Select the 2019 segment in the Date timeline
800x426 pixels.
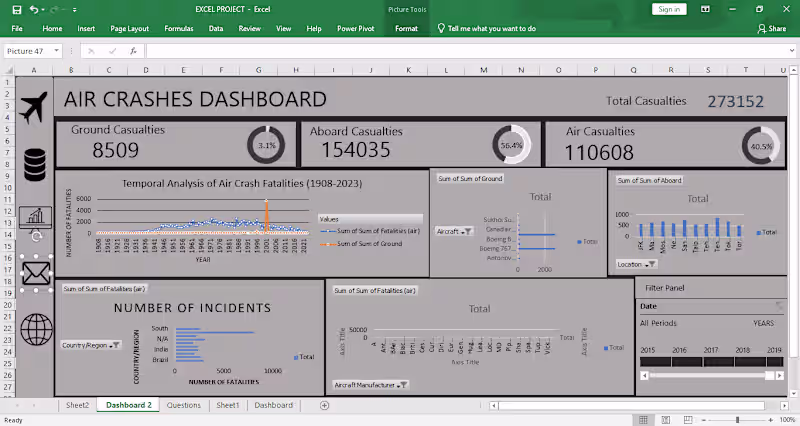click(x=774, y=362)
